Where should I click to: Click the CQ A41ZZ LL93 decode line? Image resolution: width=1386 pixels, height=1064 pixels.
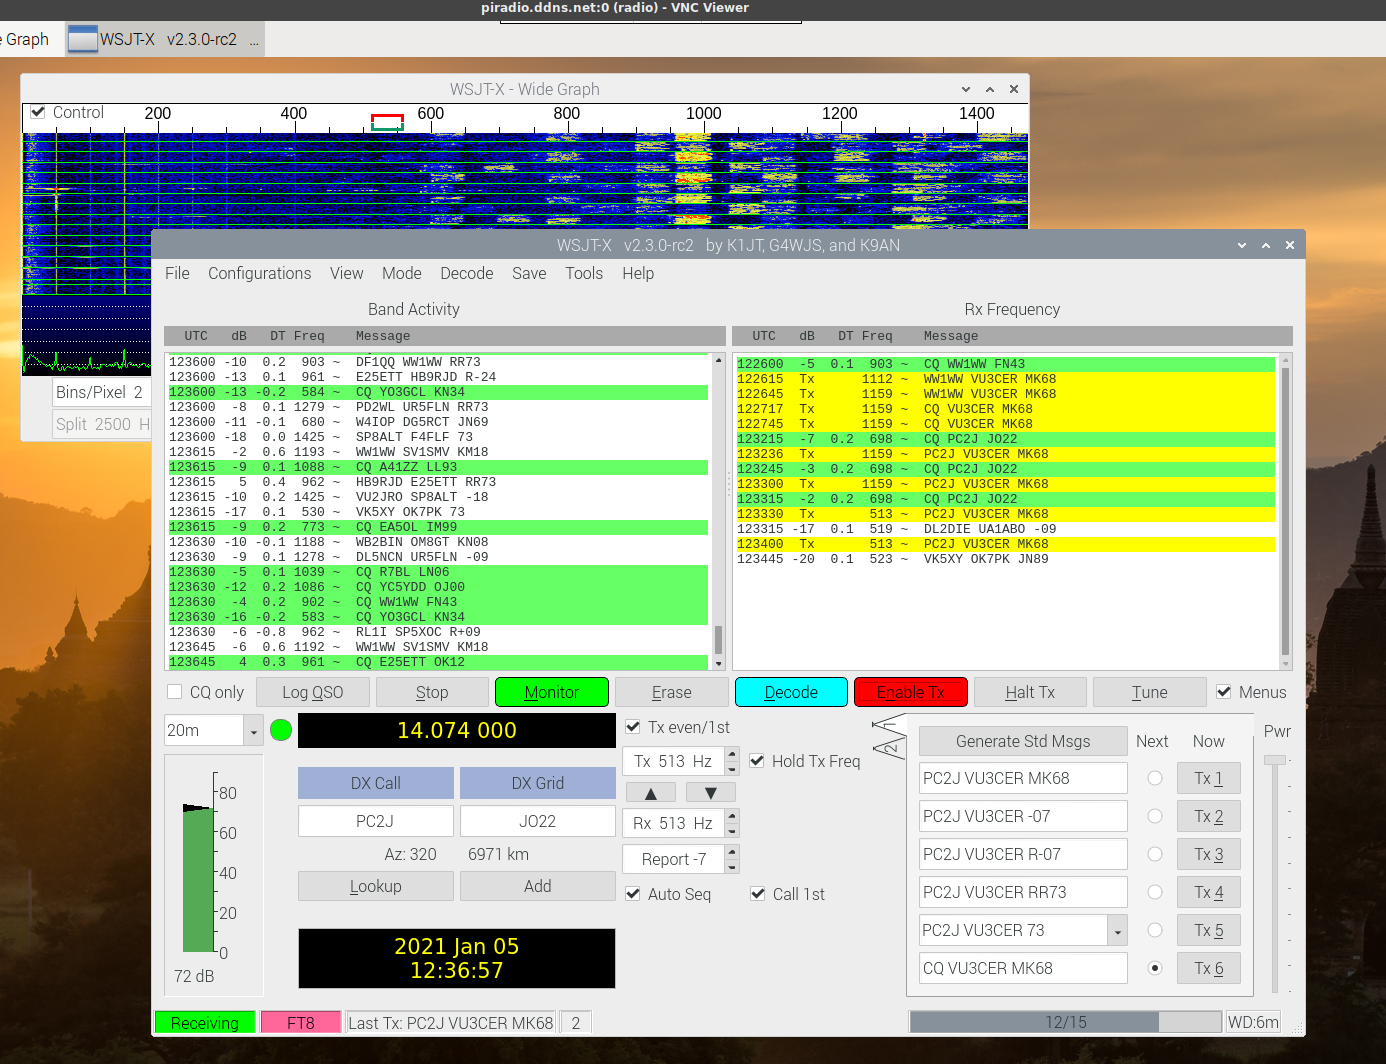tap(438, 467)
